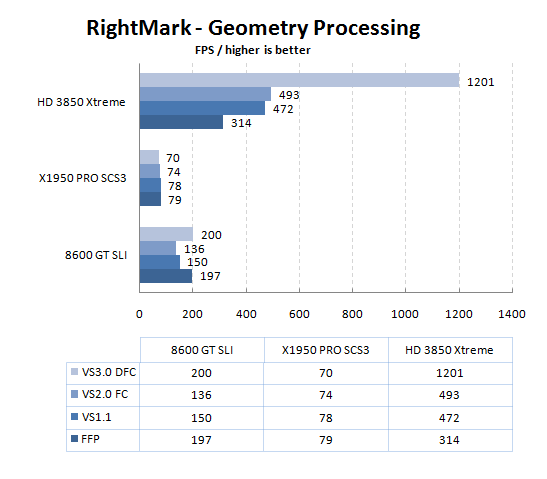Select table cell 150 in VS1.1 row
The width and height of the screenshot is (547, 479).
pos(201,418)
